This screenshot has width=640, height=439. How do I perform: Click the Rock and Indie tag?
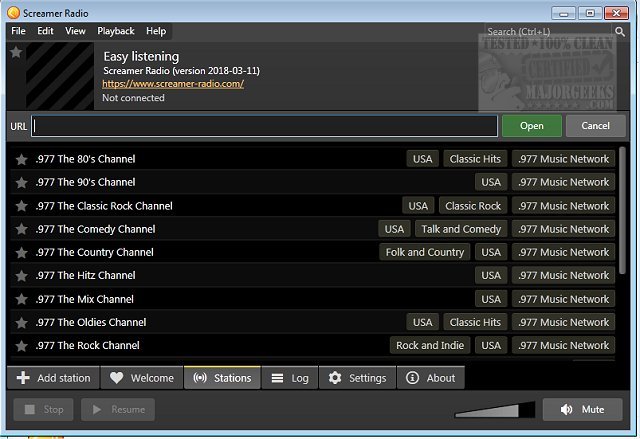pyautogui.click(x=430, y=346)
